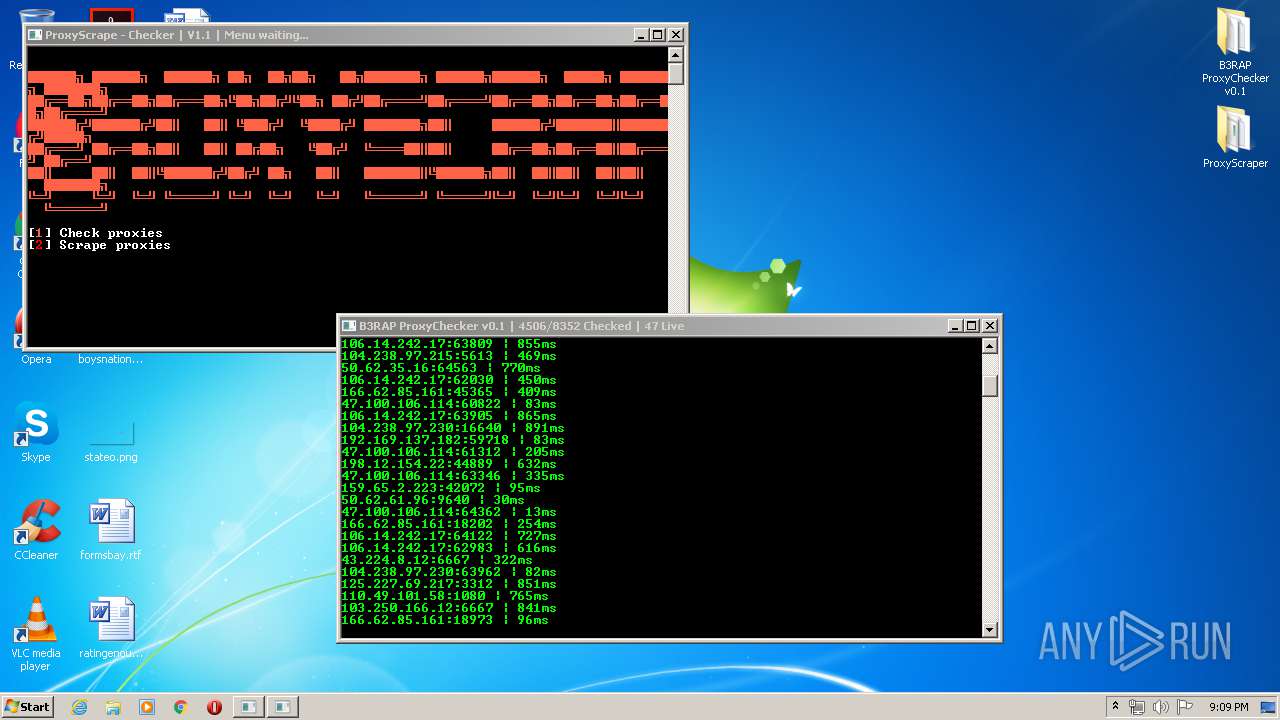This screenshot has height=720, width=1280.
Task: Open Action Center flag icon
Action: [1184, 707]
